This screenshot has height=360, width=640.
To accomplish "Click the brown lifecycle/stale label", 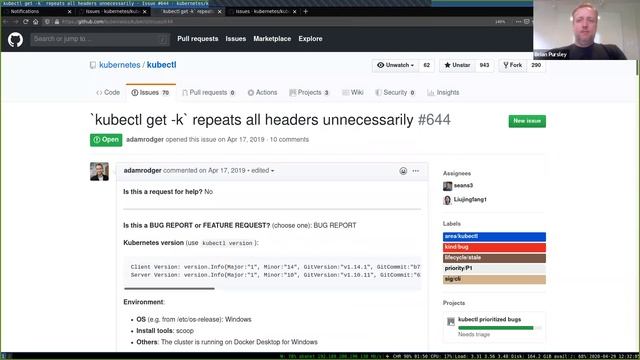I will [494, 258].
